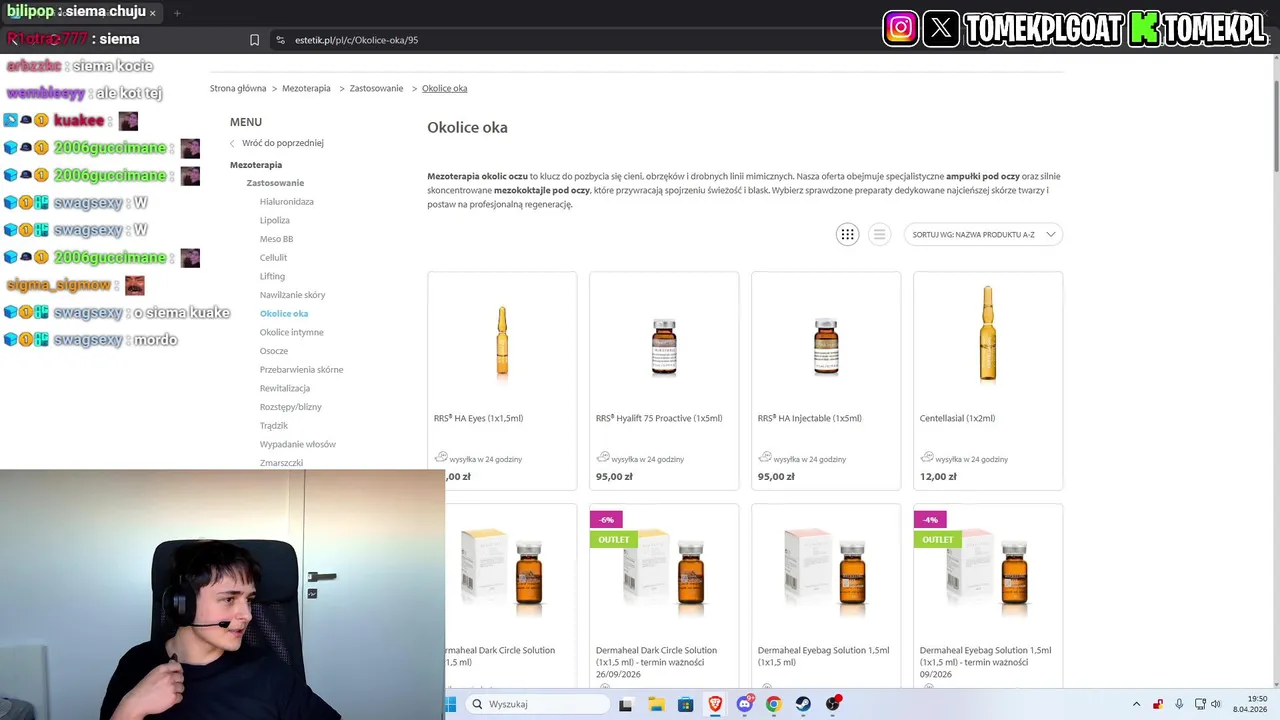Viewport: 1280px width, 720px height.
Task: Open Trądzik category
Action: coord(274,426)
